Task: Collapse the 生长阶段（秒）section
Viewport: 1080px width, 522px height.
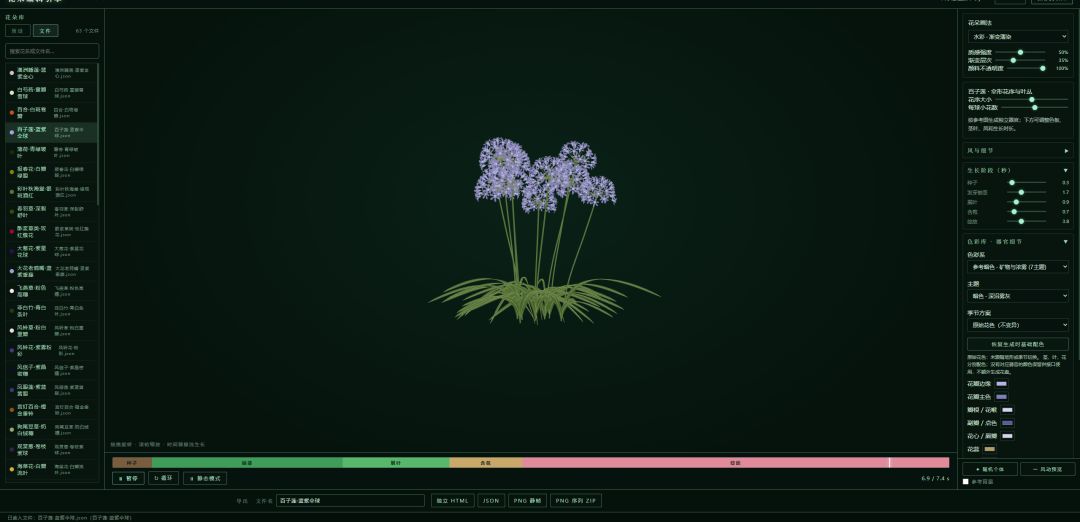Action: click(x=1018, y=170)
